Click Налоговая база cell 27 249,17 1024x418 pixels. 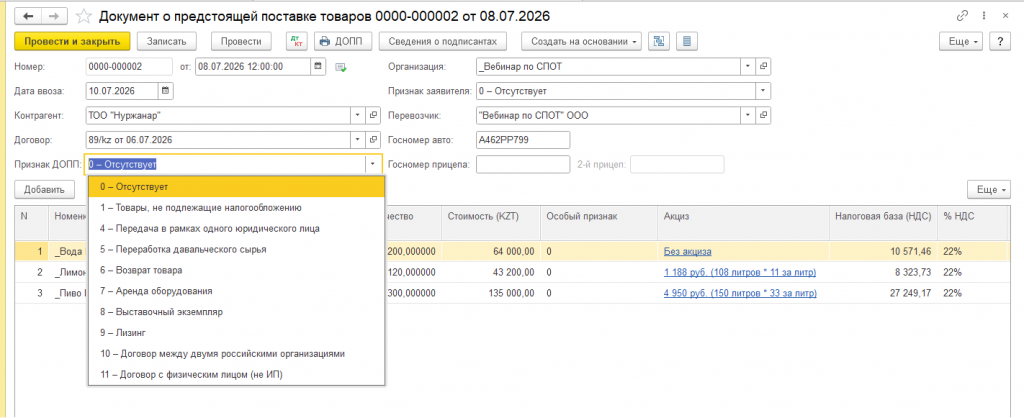pyautogui.click(x=884, y=293)
